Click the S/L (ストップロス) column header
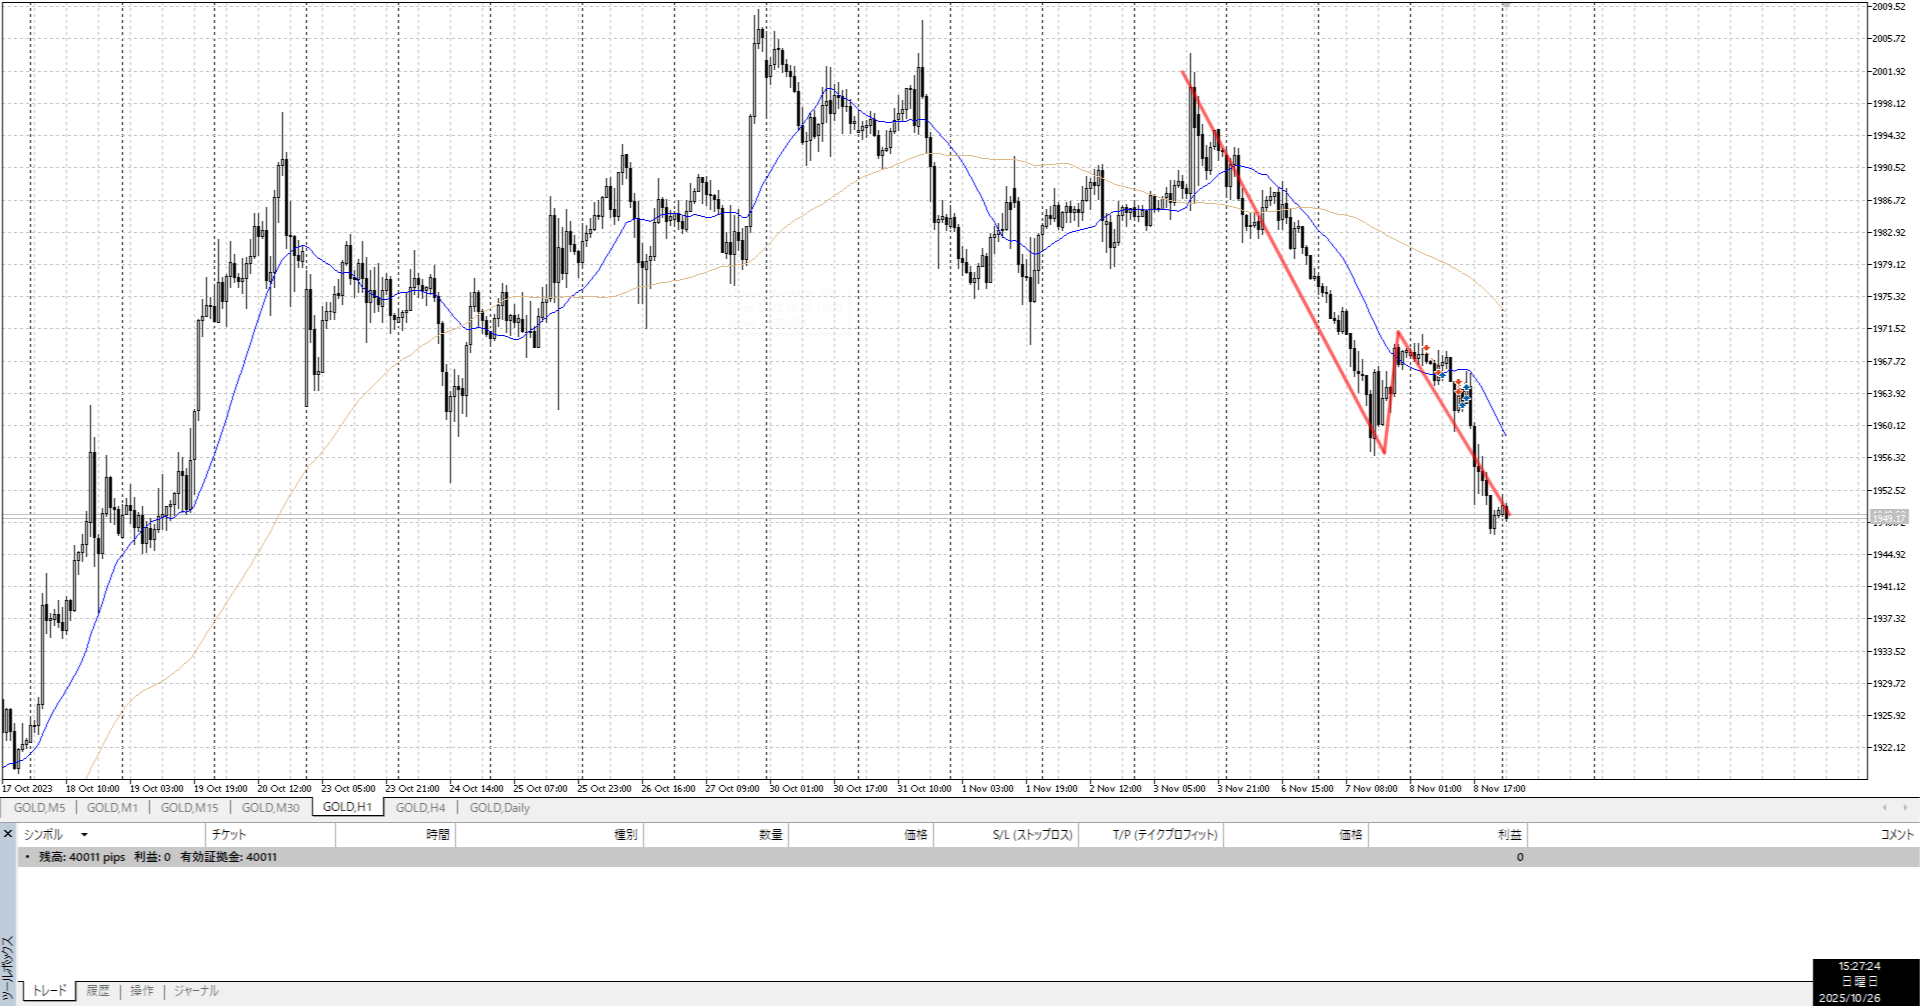The height and width of the screenshot is (1006, 1920). click(x=1032, y=835)
